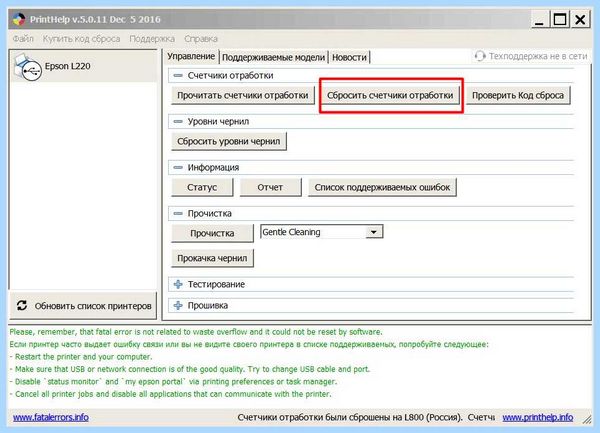Open Список поддерживаемых ошибок
Screen dimensions: 600x433
click(382, 187)
